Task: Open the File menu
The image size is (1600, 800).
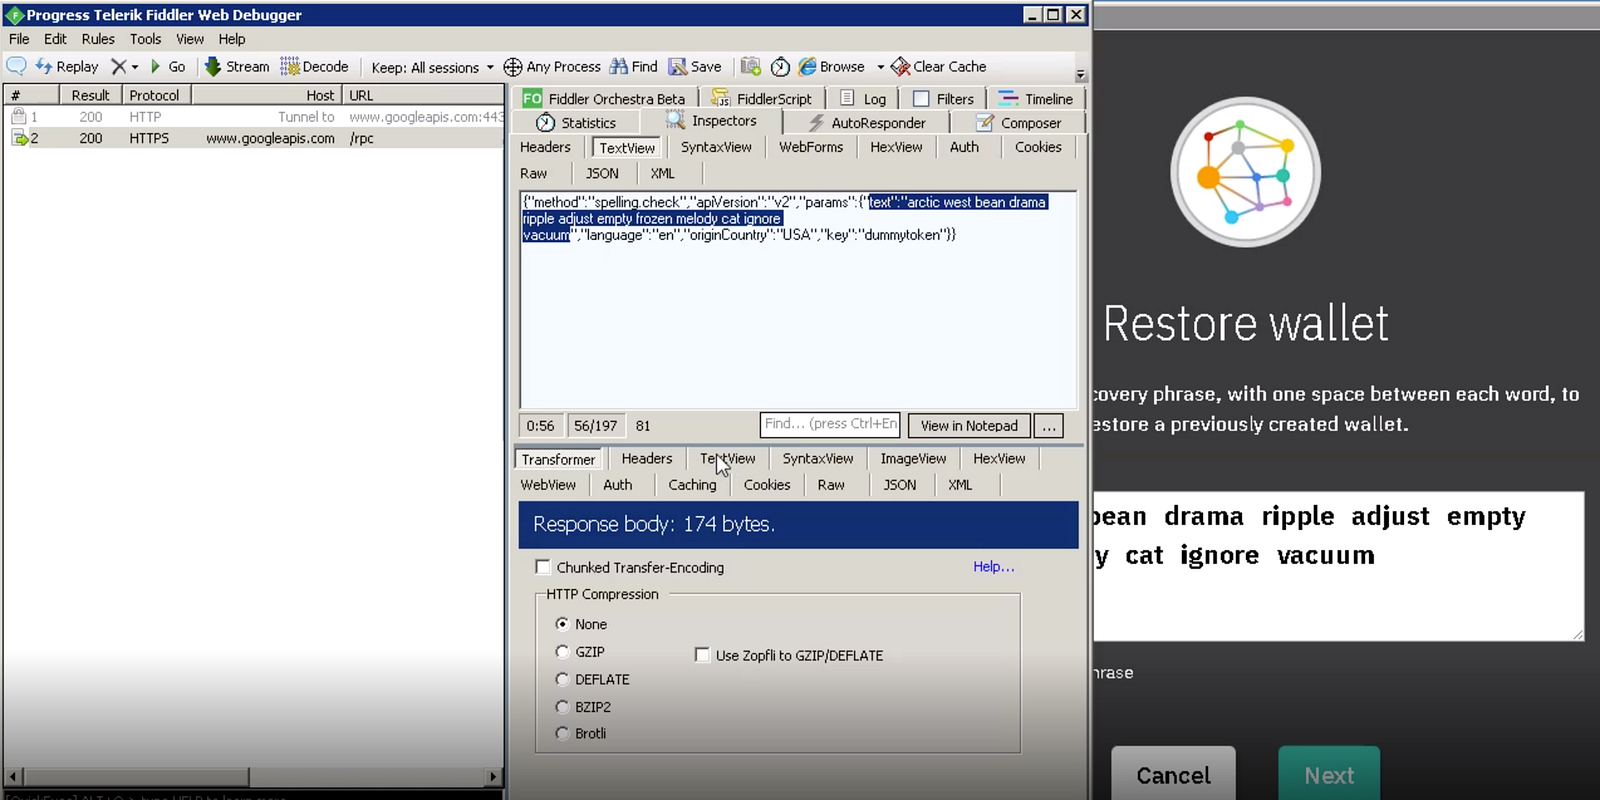Action: pos(19,39)
